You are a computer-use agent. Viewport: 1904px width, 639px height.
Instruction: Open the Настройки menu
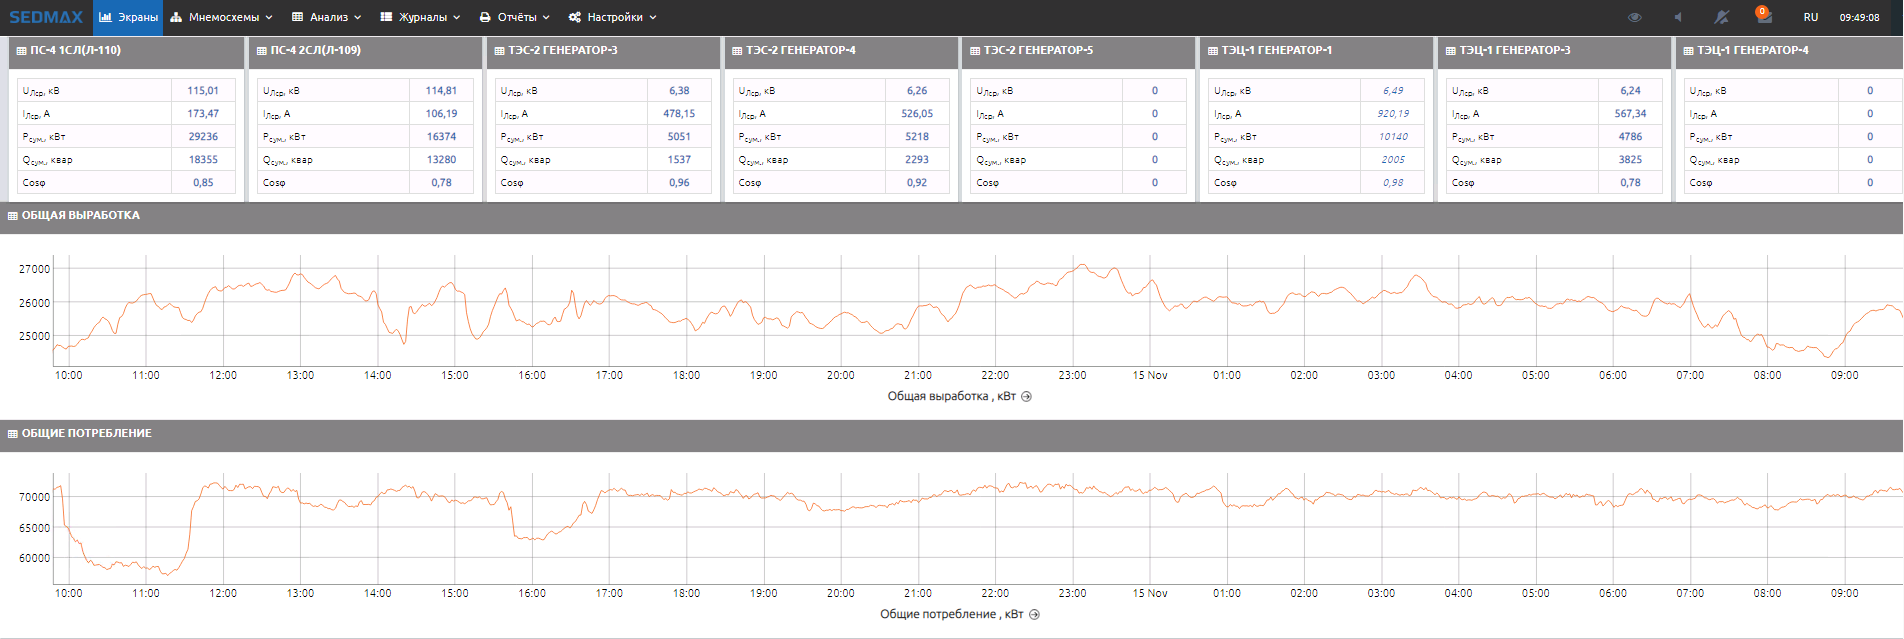click(613, 17)
